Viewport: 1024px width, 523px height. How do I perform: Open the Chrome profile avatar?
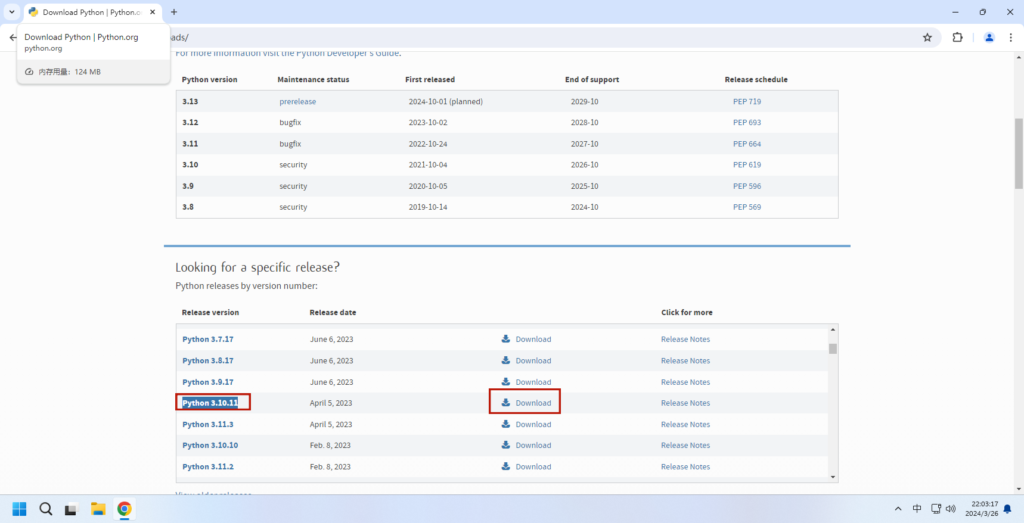click(989, 38)
